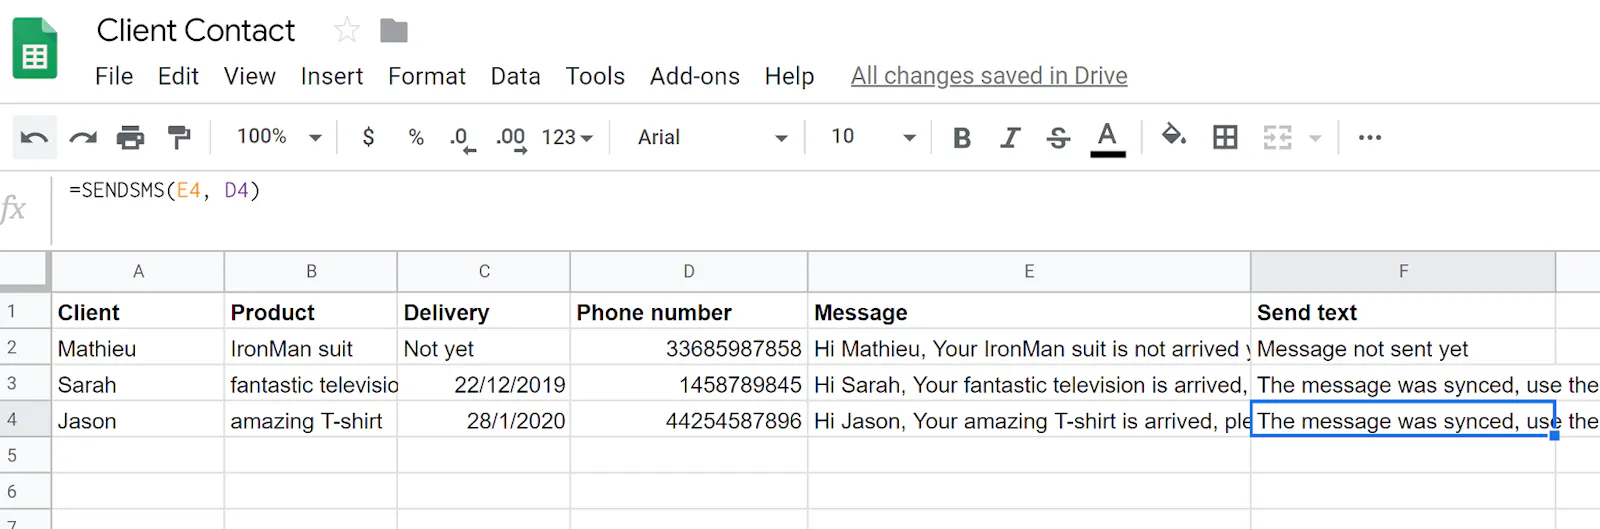Toggle strikethrough formatting
Viewport: 1600px width, 529px height.
tap(1058, 137)
